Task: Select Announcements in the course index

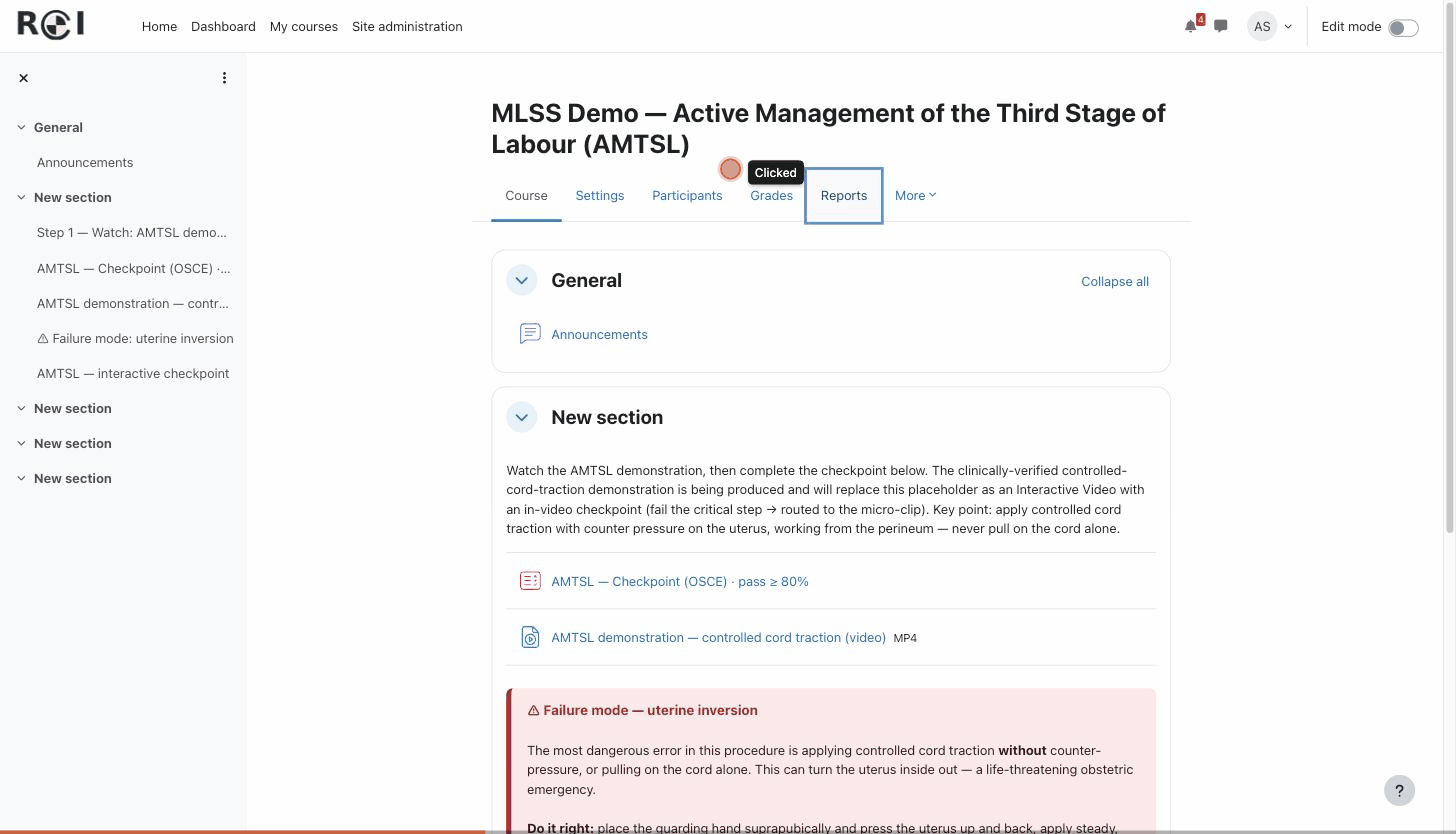Action: [x=85, y=162]
